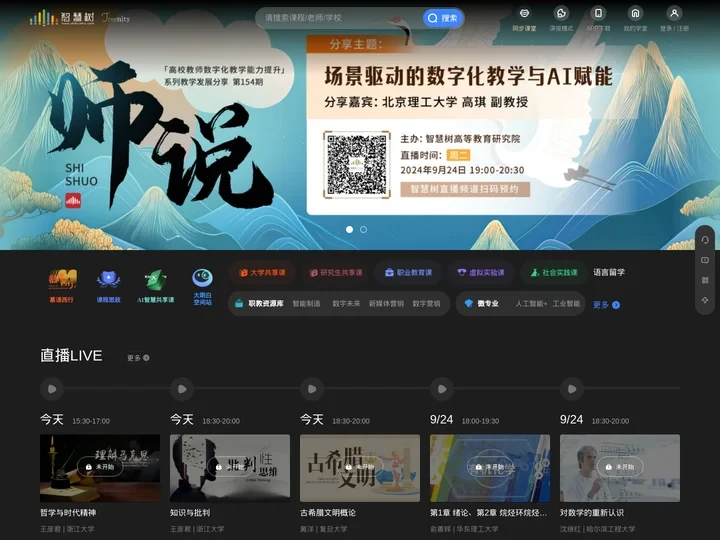The image size is (720, 540).
Task: Open the 数字未来 link
Action: pos(346,304)
